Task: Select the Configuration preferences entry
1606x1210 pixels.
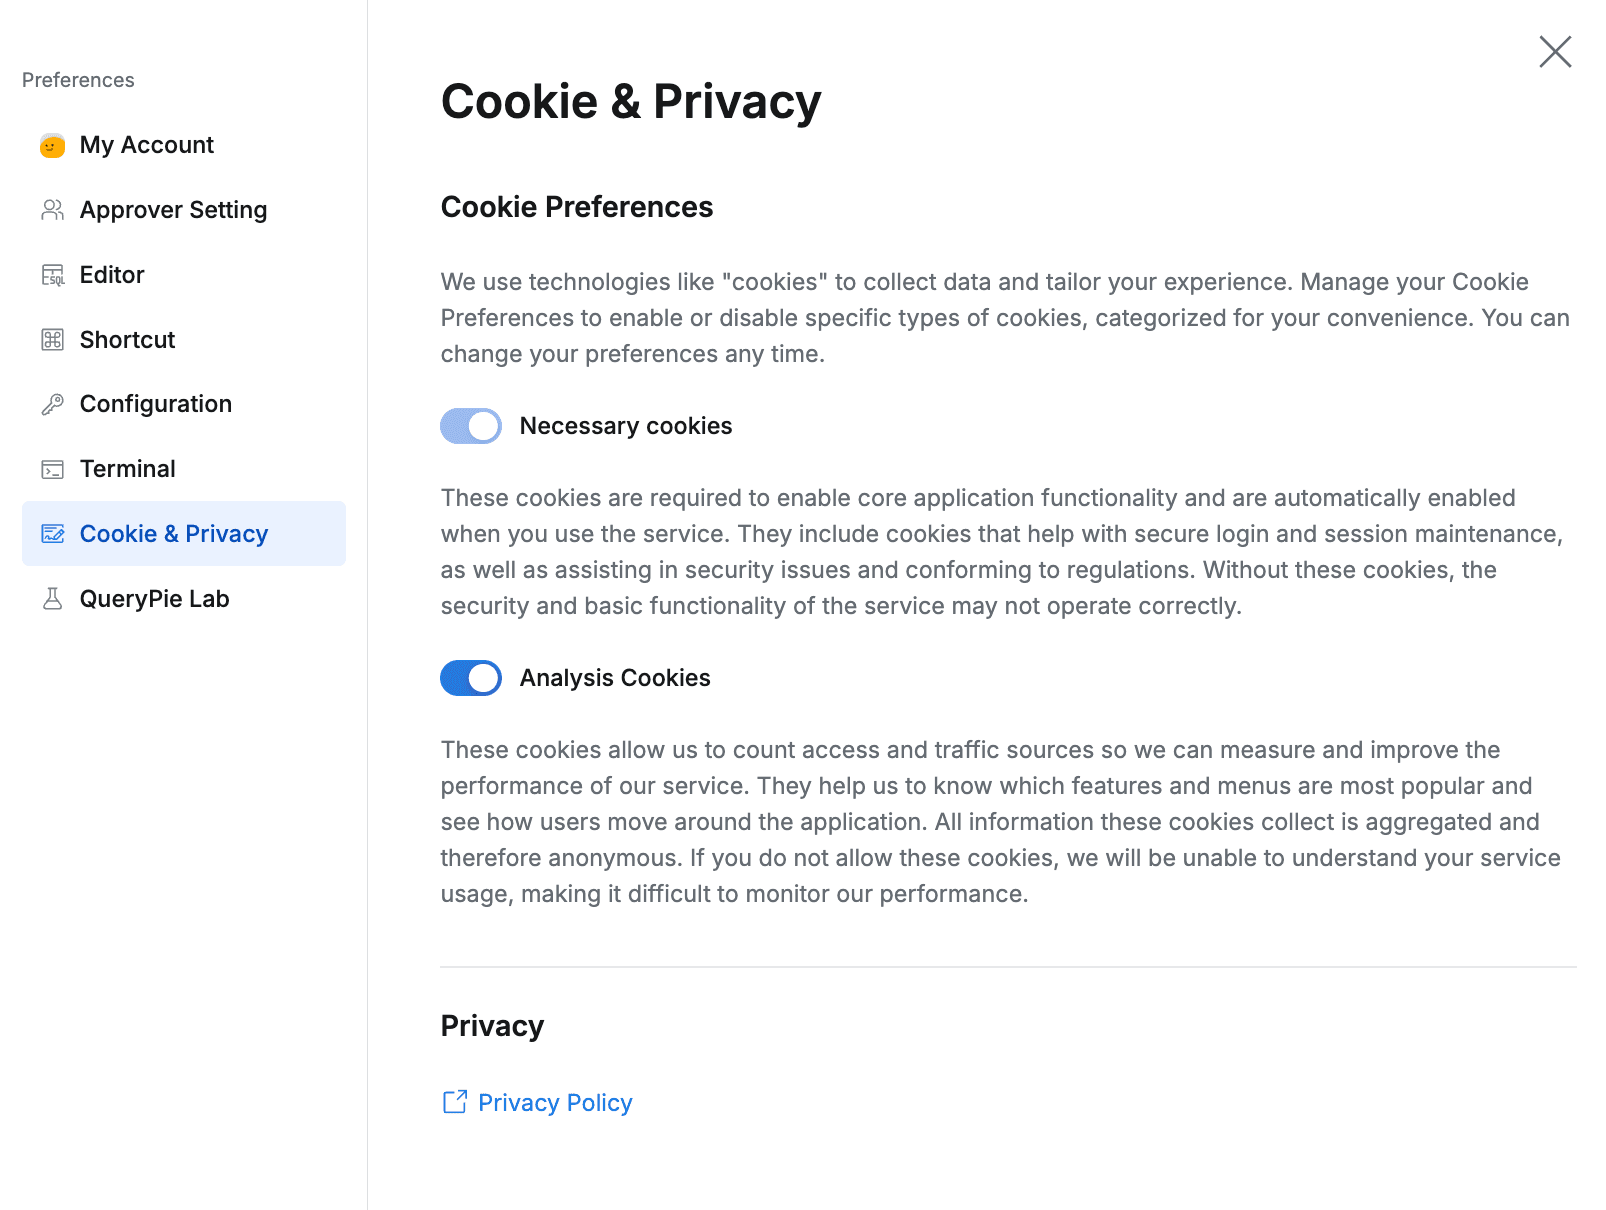Action: [x=155, y=403]
